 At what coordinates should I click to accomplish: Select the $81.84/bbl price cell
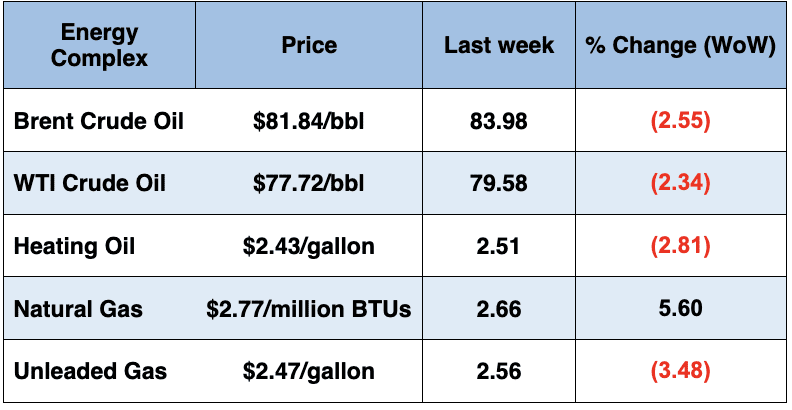[x=309, y=122]
